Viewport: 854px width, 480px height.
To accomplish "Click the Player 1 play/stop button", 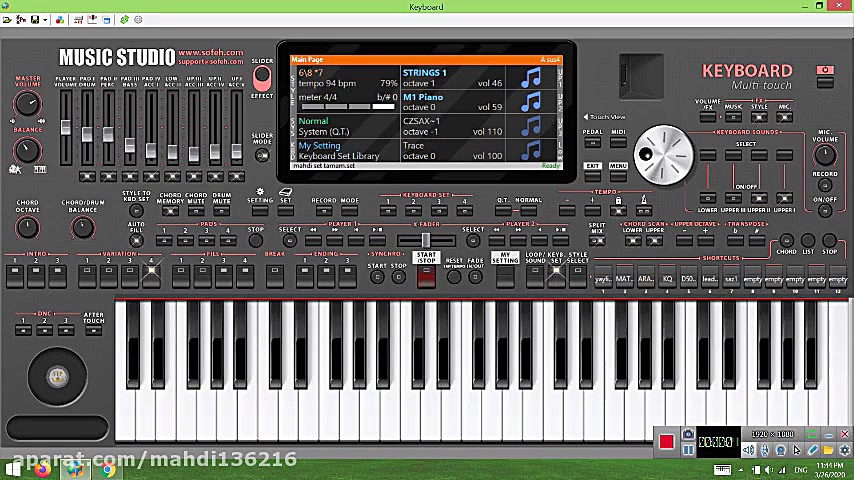I will 377,240.
